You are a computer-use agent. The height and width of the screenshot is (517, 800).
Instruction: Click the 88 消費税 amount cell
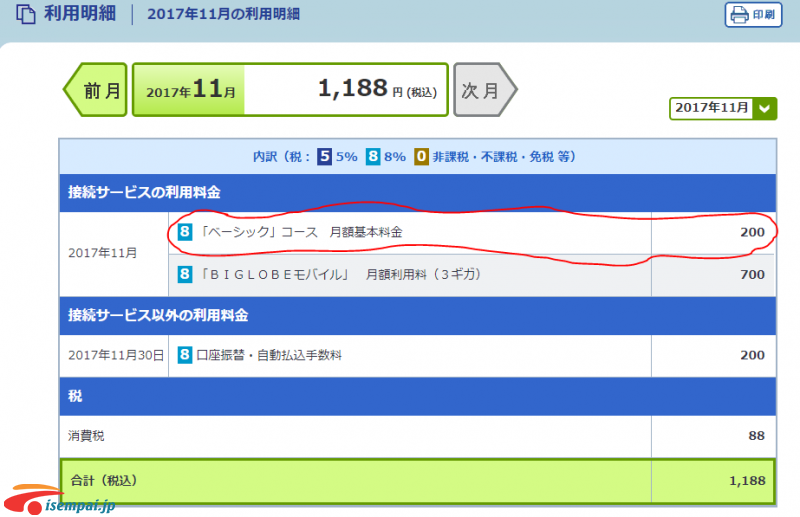coord(713,436)
